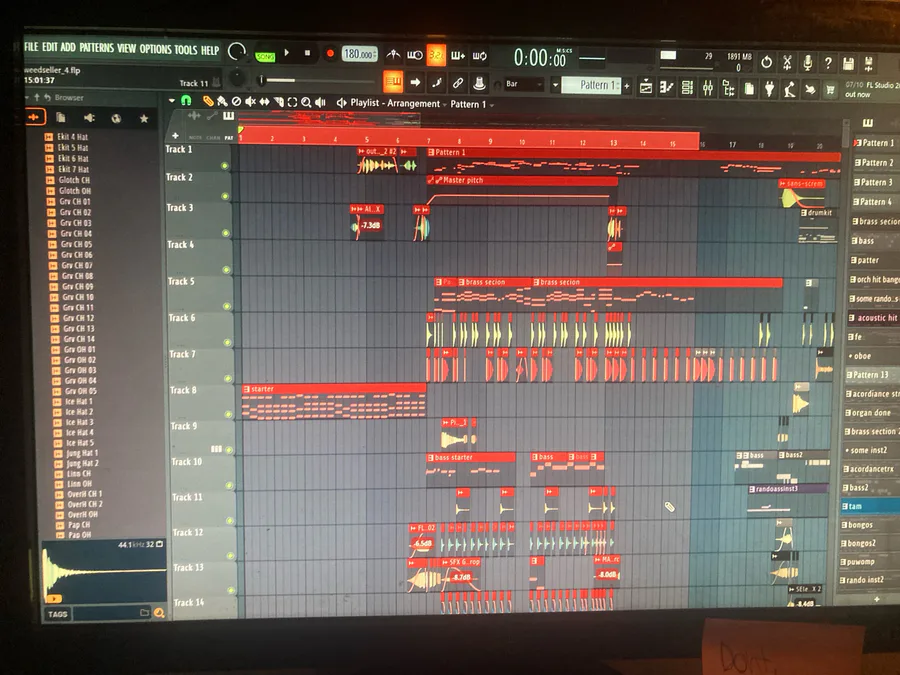Toggle the Track 2 mute LED
The height and width of the screenshot is (675, 900).
tap(225, 196)
